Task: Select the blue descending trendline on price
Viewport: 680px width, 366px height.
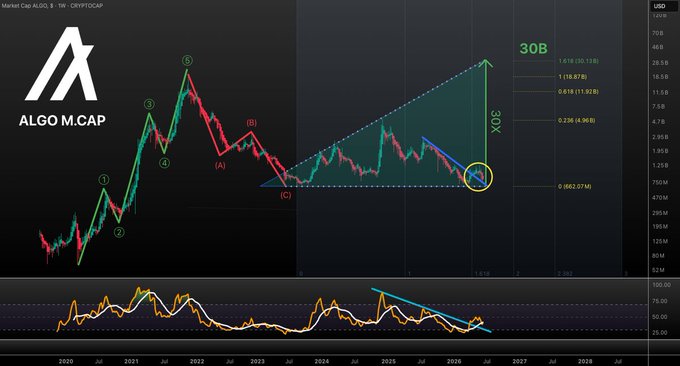Action: click(453, 160)
